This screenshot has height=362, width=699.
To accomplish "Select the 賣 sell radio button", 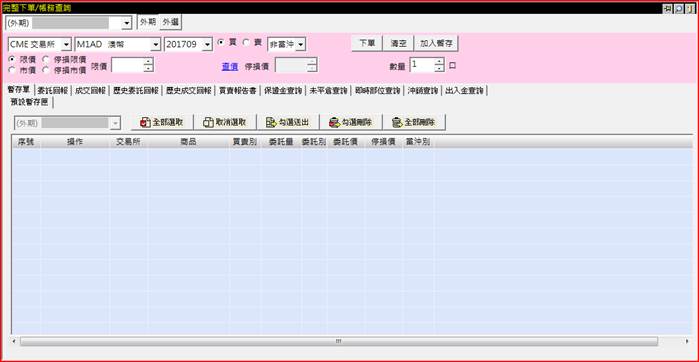I will (x=246, y=42).
